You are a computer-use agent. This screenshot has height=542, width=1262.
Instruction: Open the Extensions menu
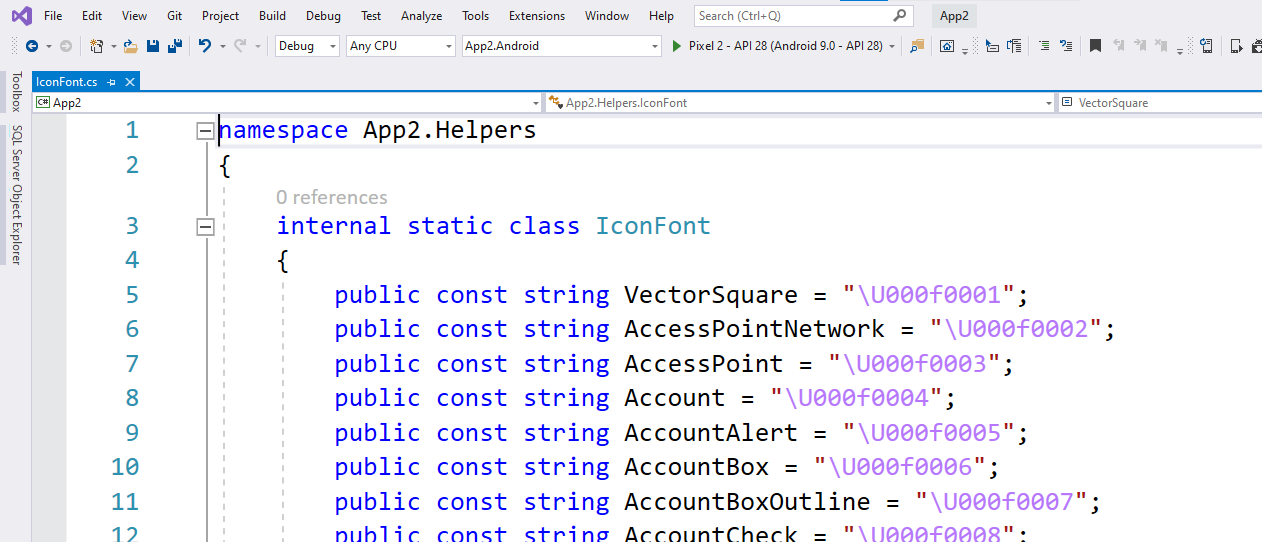click(x=537, y=15)
